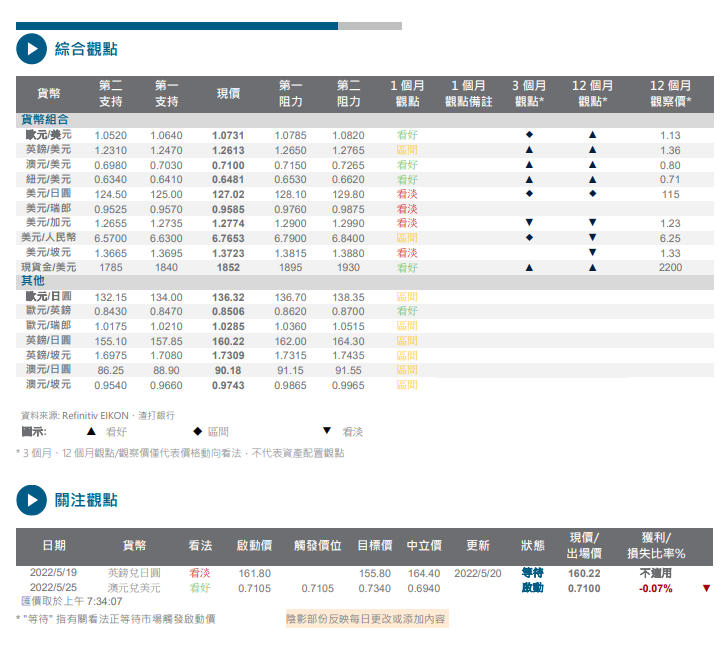Screen dimensions: 727x654
Task: Click the blue progress bar at top
Action: pos(177,26)
